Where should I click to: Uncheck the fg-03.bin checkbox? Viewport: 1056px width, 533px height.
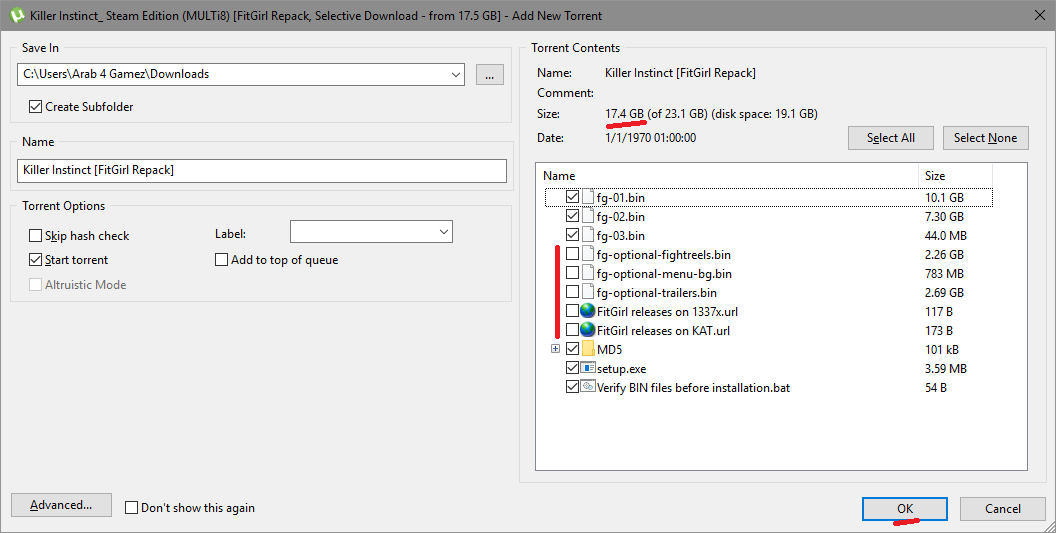[x=572, y=235]
